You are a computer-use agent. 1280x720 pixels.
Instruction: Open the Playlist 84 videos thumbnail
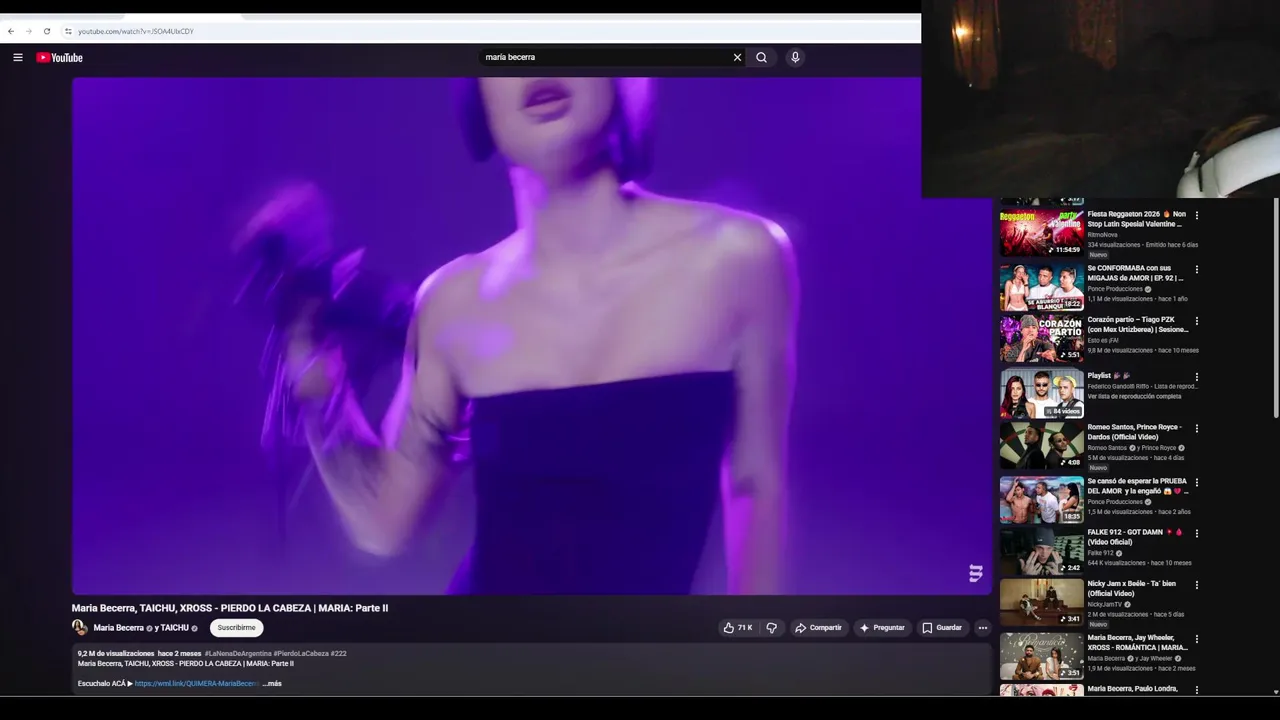(x=1041, y=394)
